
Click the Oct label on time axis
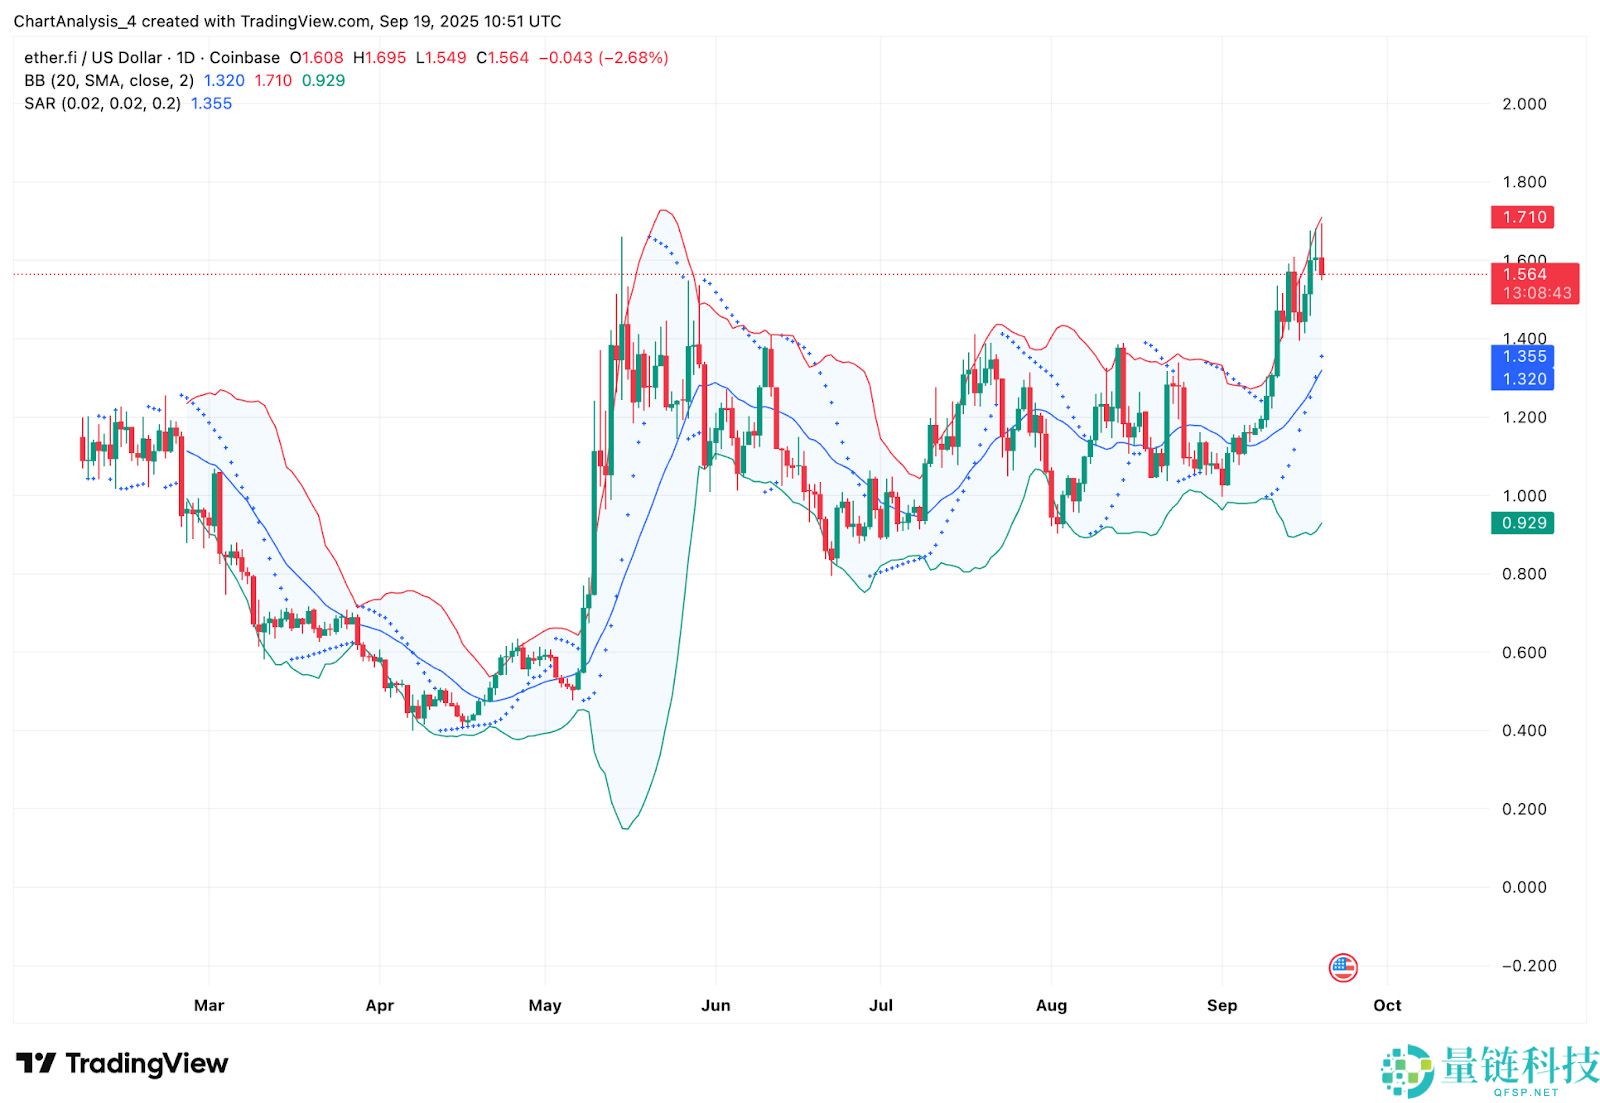pos(1387,1005)
